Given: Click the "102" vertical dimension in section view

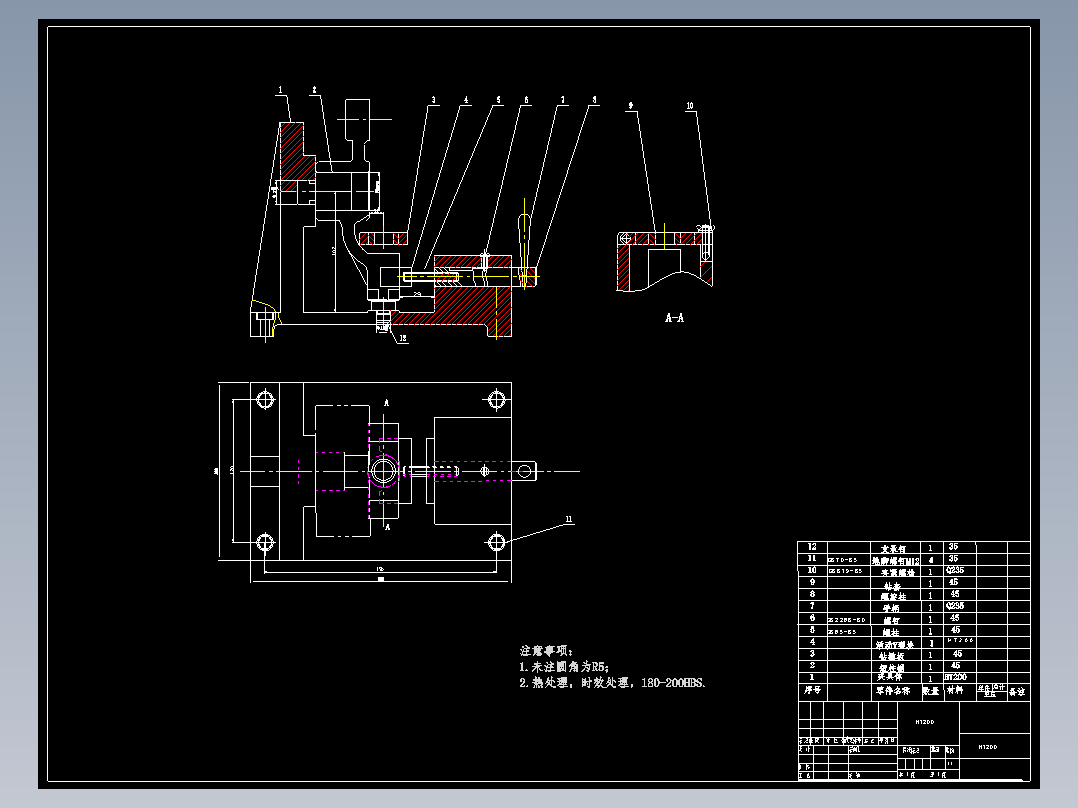Looking at the screenshot, I should [x=332, y=251].
